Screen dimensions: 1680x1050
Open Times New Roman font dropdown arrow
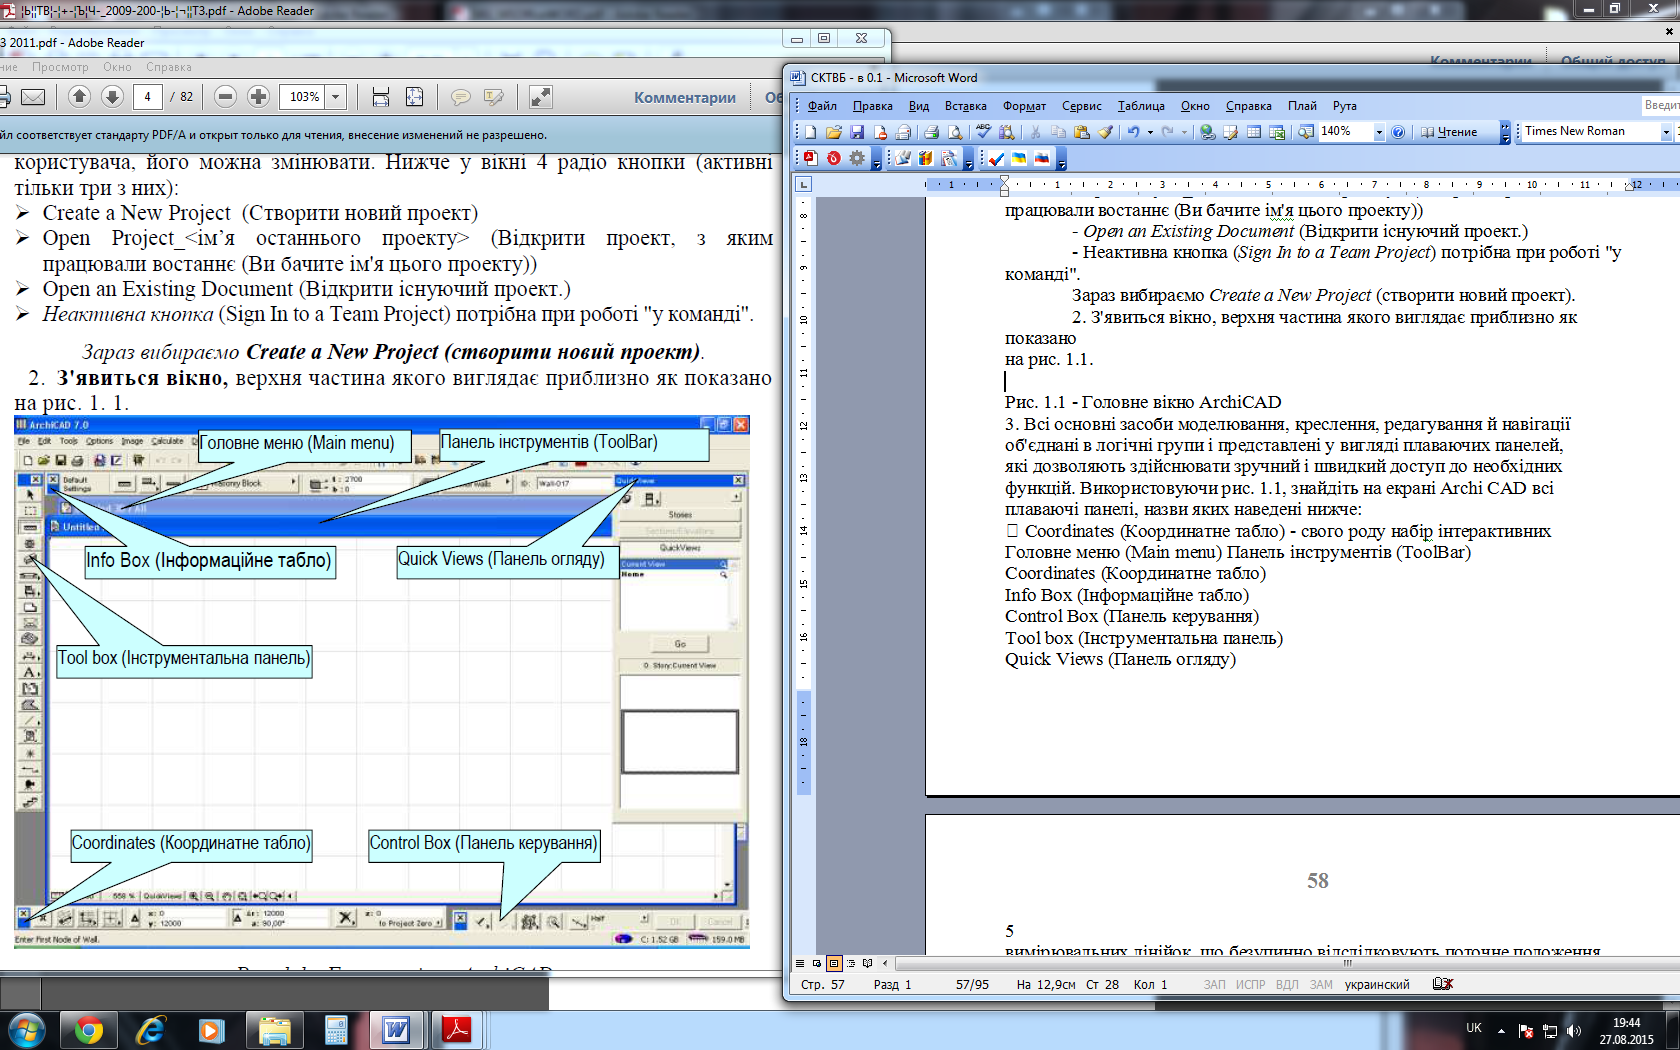[x=1666, y=132]
